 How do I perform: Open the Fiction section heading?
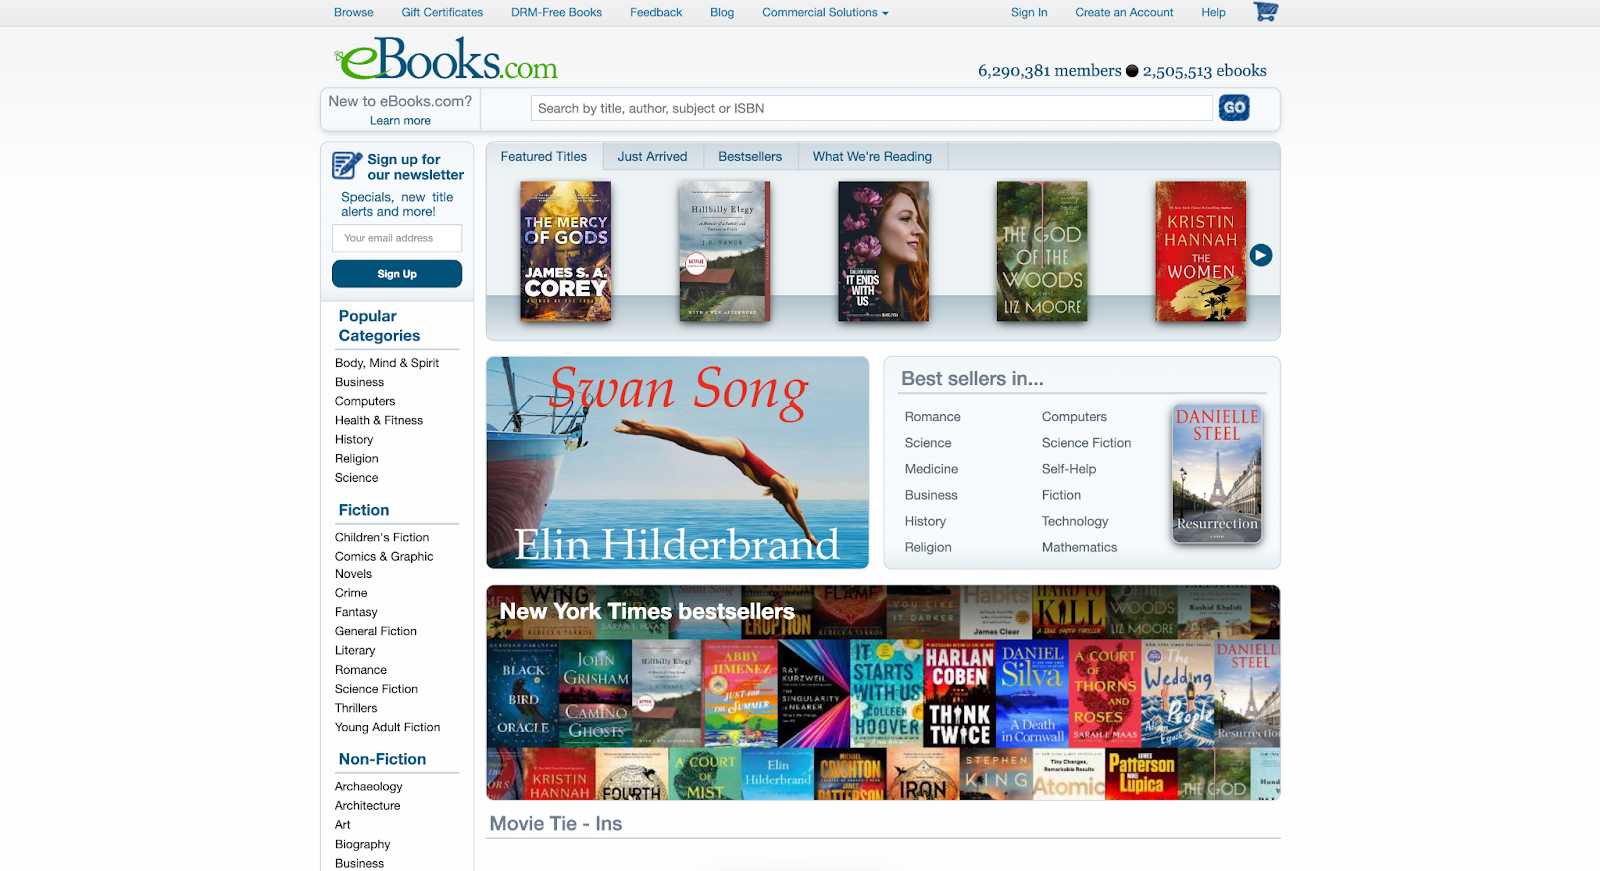(364, 510)
